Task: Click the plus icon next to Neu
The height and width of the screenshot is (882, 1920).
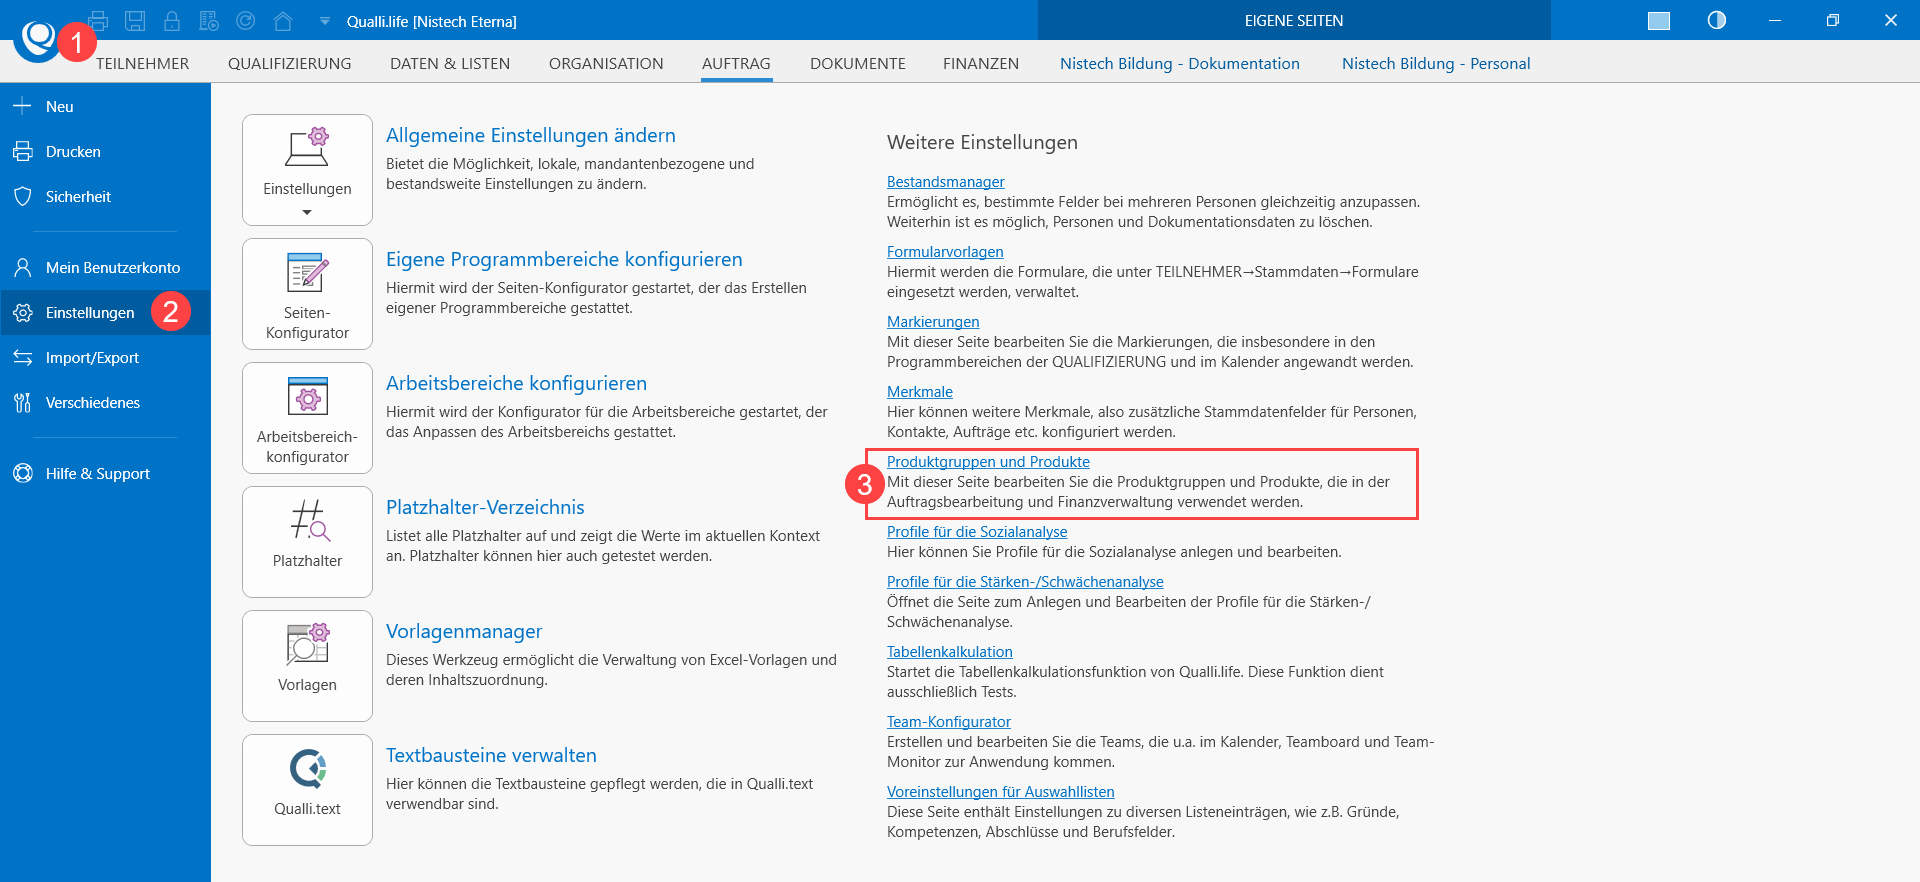Action: [22, 106]
